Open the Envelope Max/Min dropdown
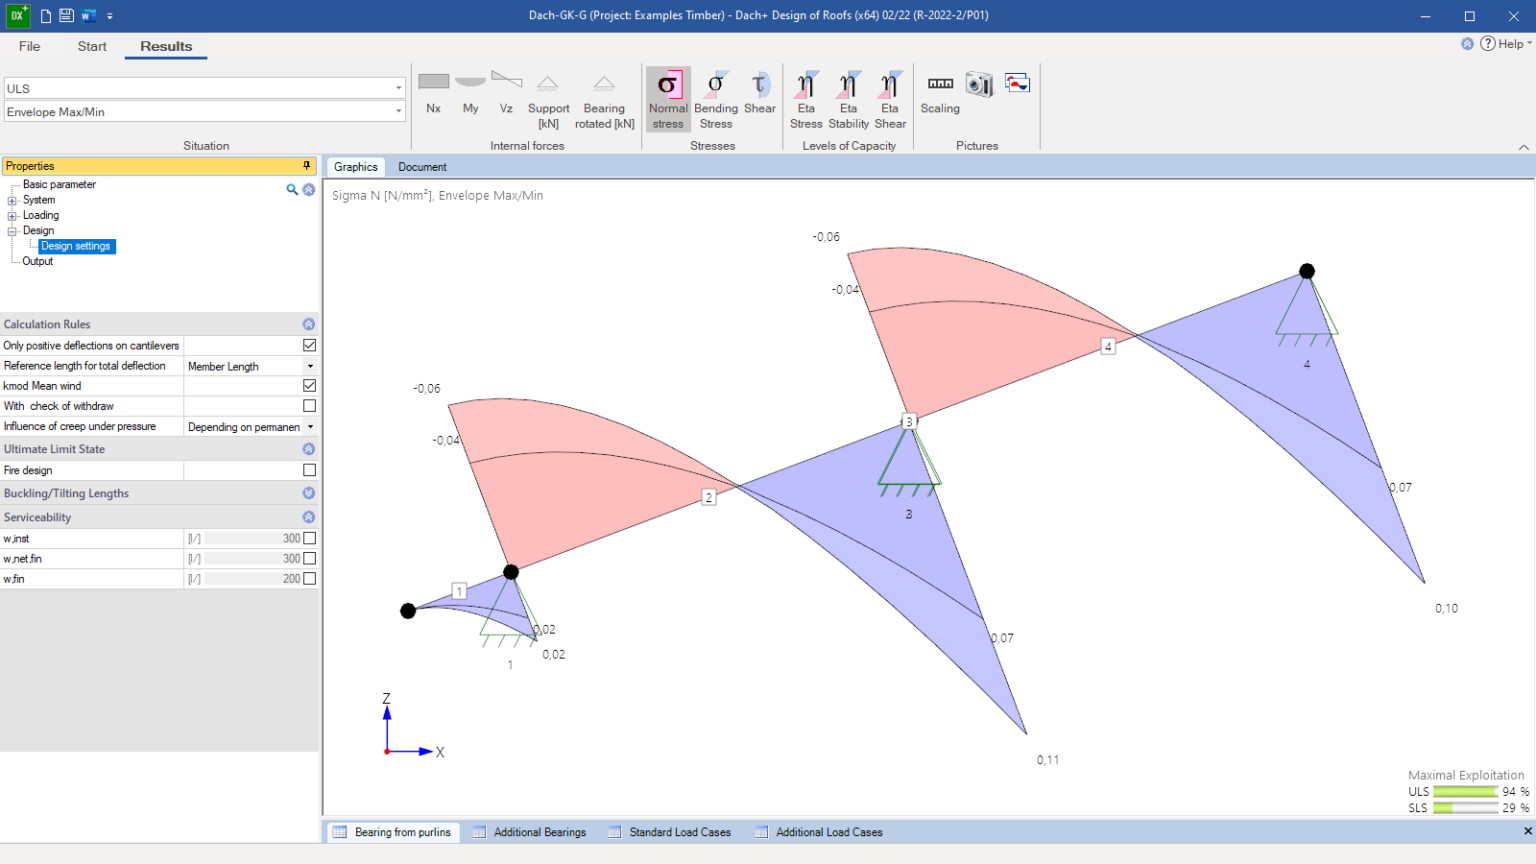This screenshot has height=864, width=1536. (398, 112)
